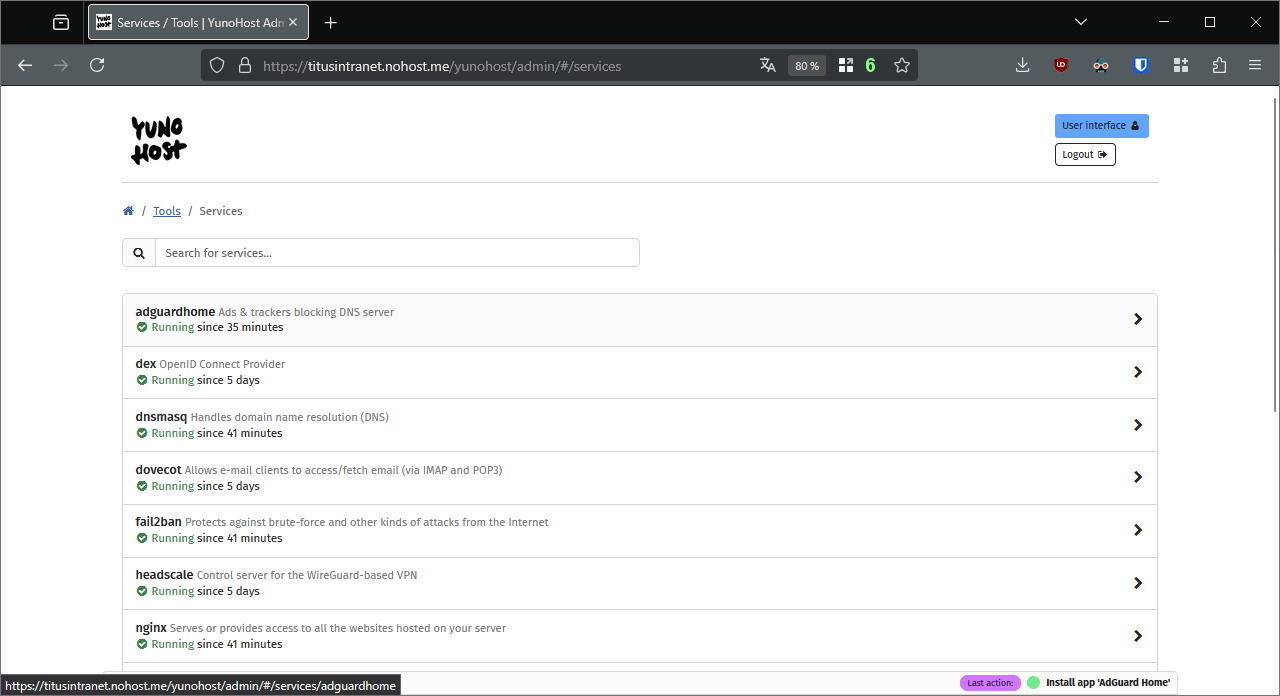Click the YunoHost logo
The height and width of the screenshot is (696, 1280).
[159, 140]
